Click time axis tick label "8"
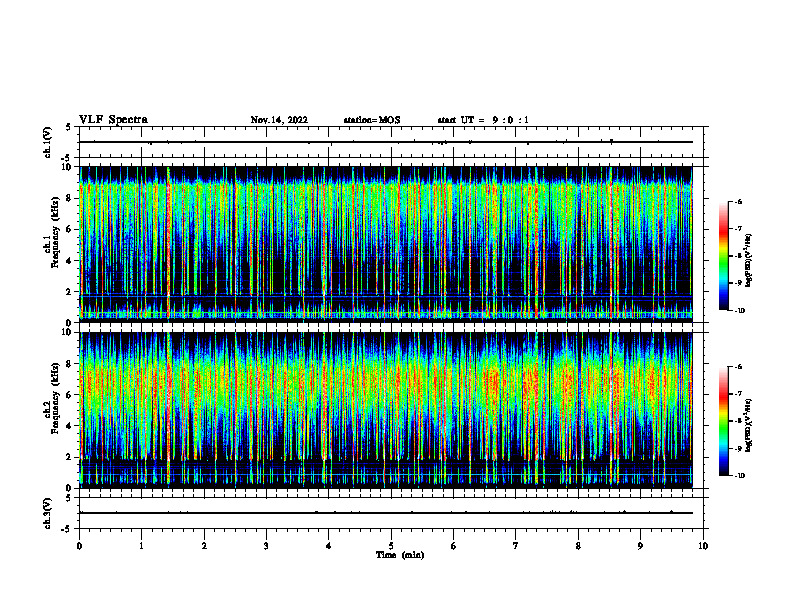 578,546
